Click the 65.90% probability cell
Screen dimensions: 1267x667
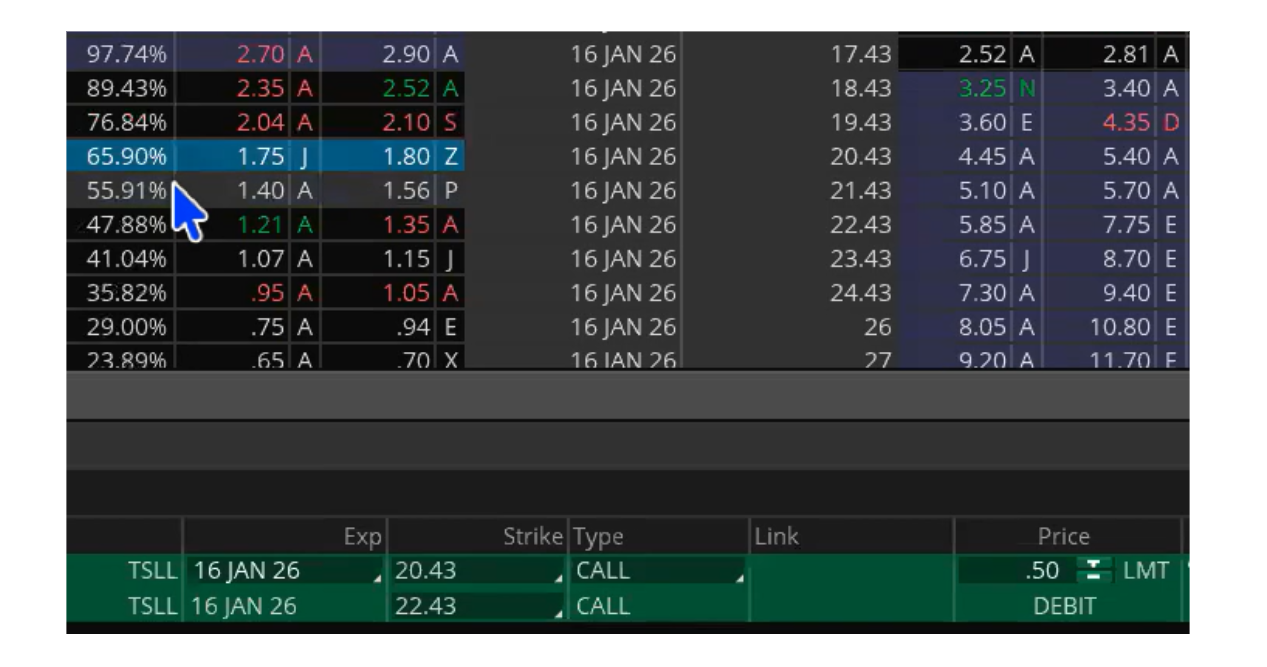click(126, 157)
